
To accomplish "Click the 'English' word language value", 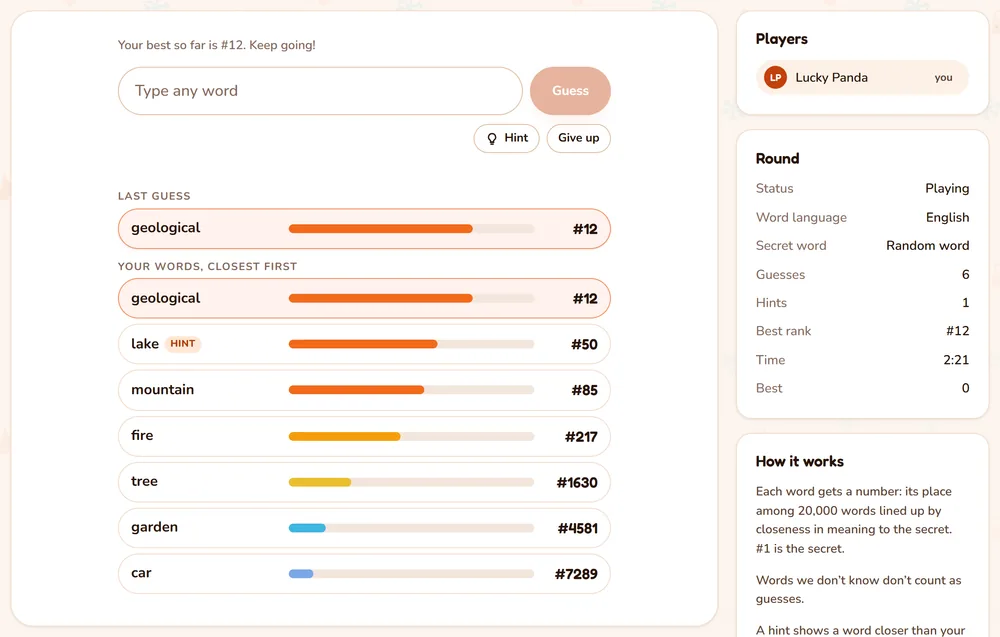I will coord(948,217).
